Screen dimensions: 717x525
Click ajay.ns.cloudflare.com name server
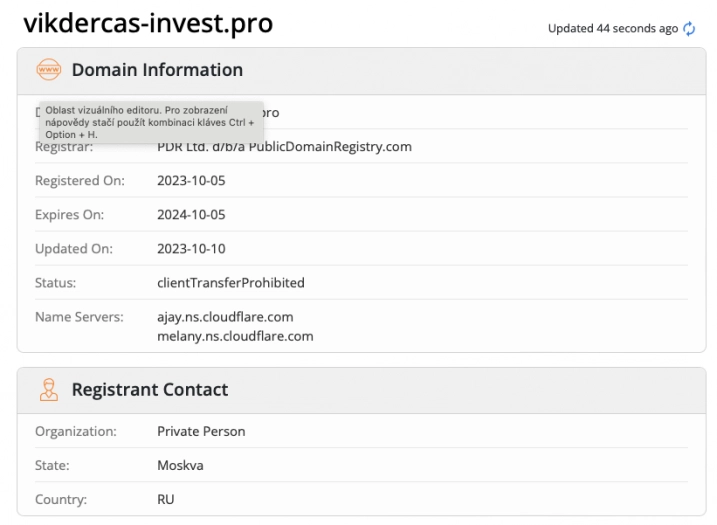(x=225, y=317)
